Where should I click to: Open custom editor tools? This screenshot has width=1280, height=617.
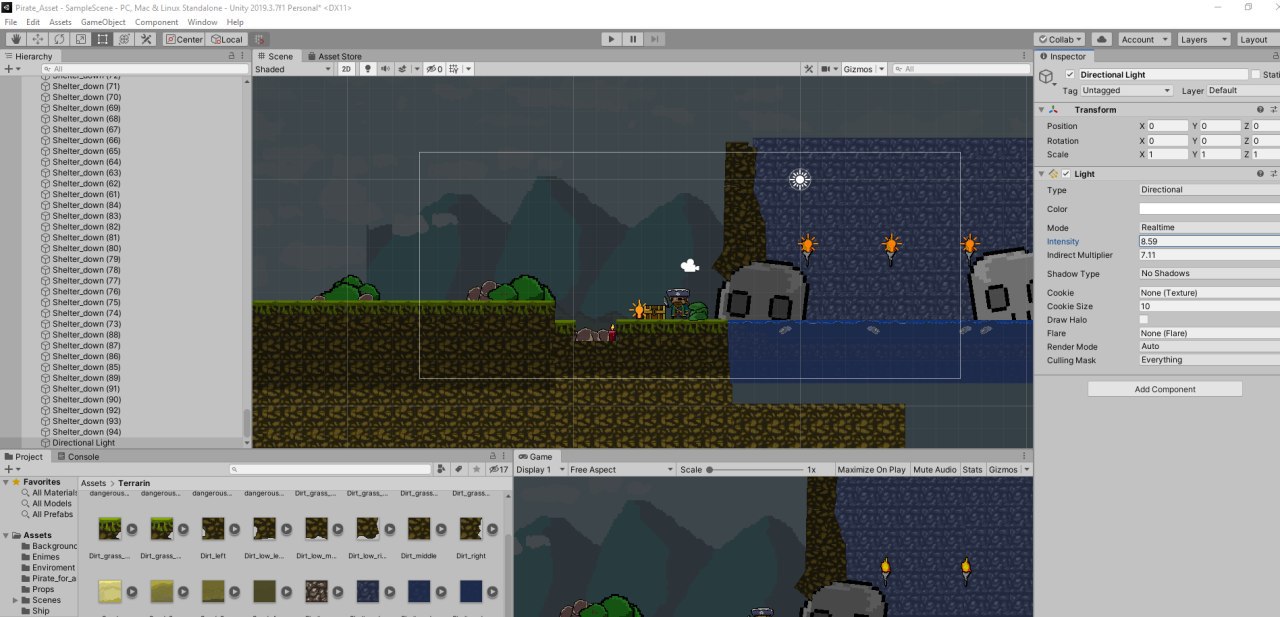[146, 39]
